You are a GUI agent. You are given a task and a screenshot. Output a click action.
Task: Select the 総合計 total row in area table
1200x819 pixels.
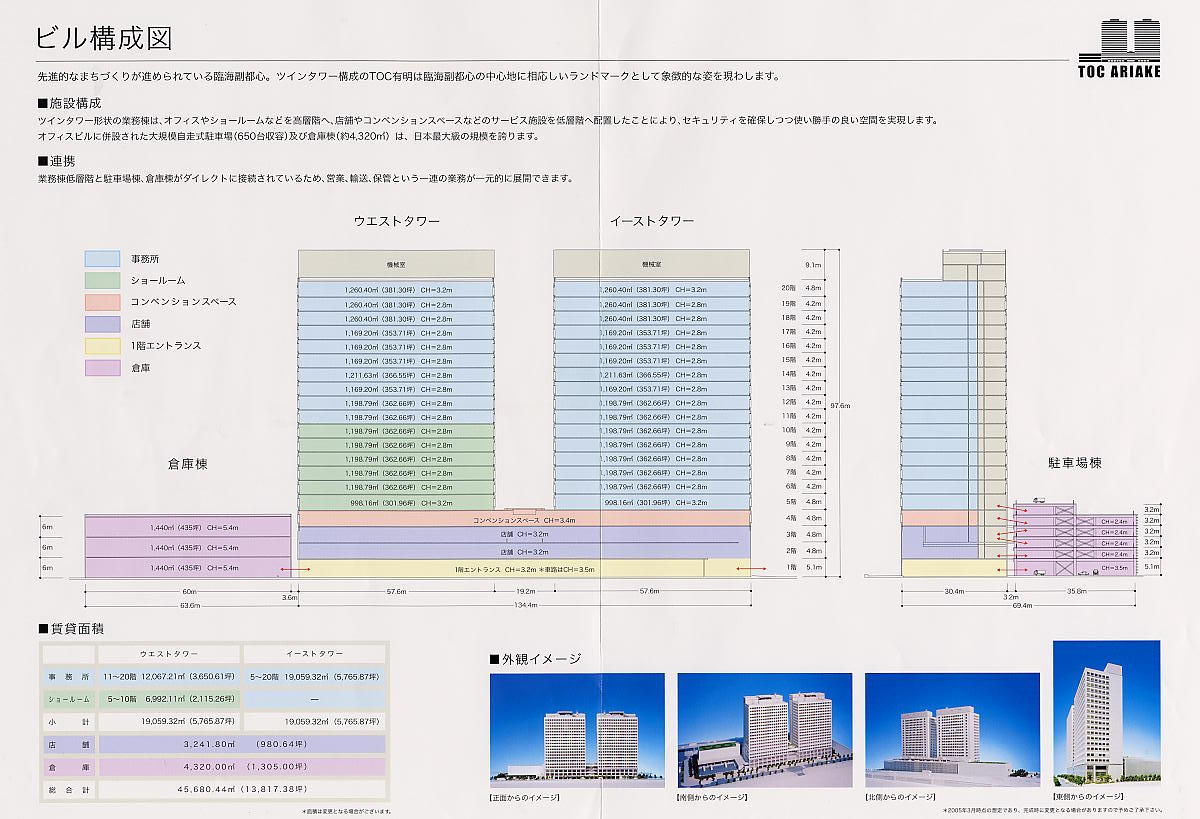click(212, 790)
